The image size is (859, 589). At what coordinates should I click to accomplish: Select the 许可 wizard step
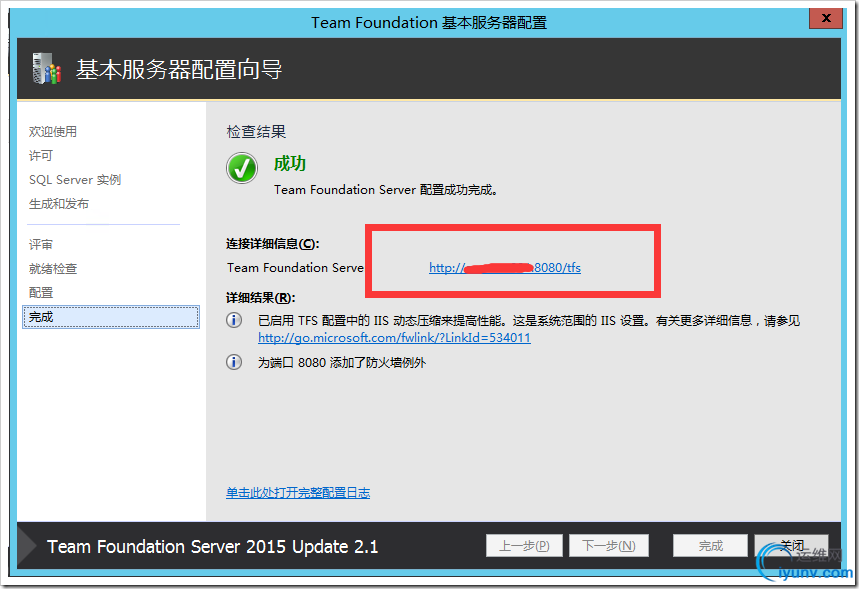(x=41, y=156)
